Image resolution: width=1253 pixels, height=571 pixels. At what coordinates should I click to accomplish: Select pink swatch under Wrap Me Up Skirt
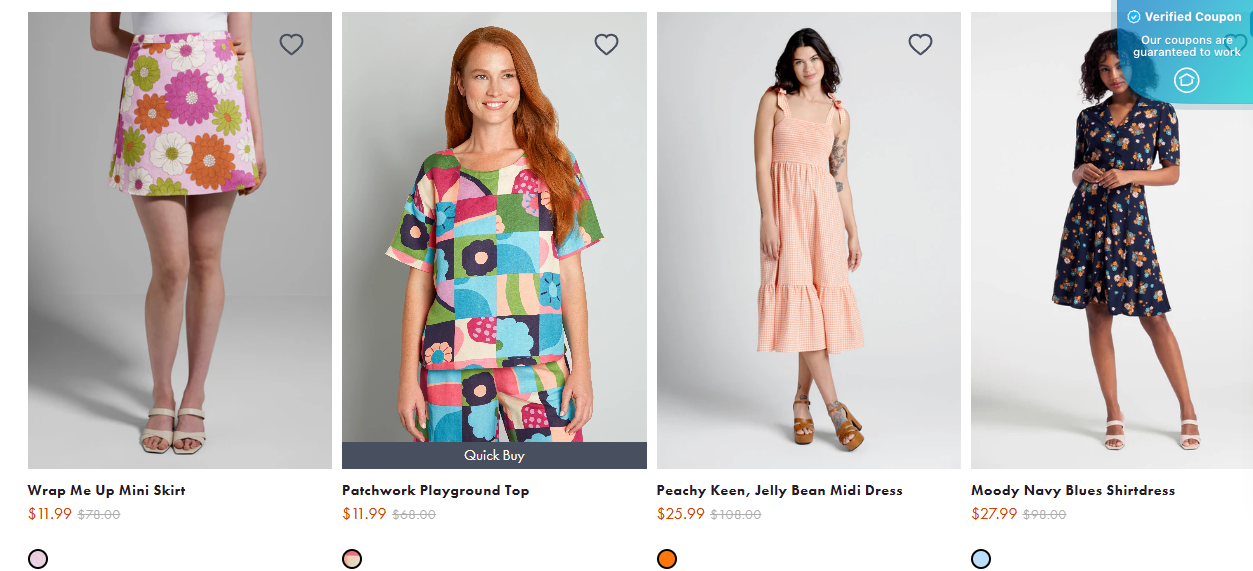[x=38, y=559]
